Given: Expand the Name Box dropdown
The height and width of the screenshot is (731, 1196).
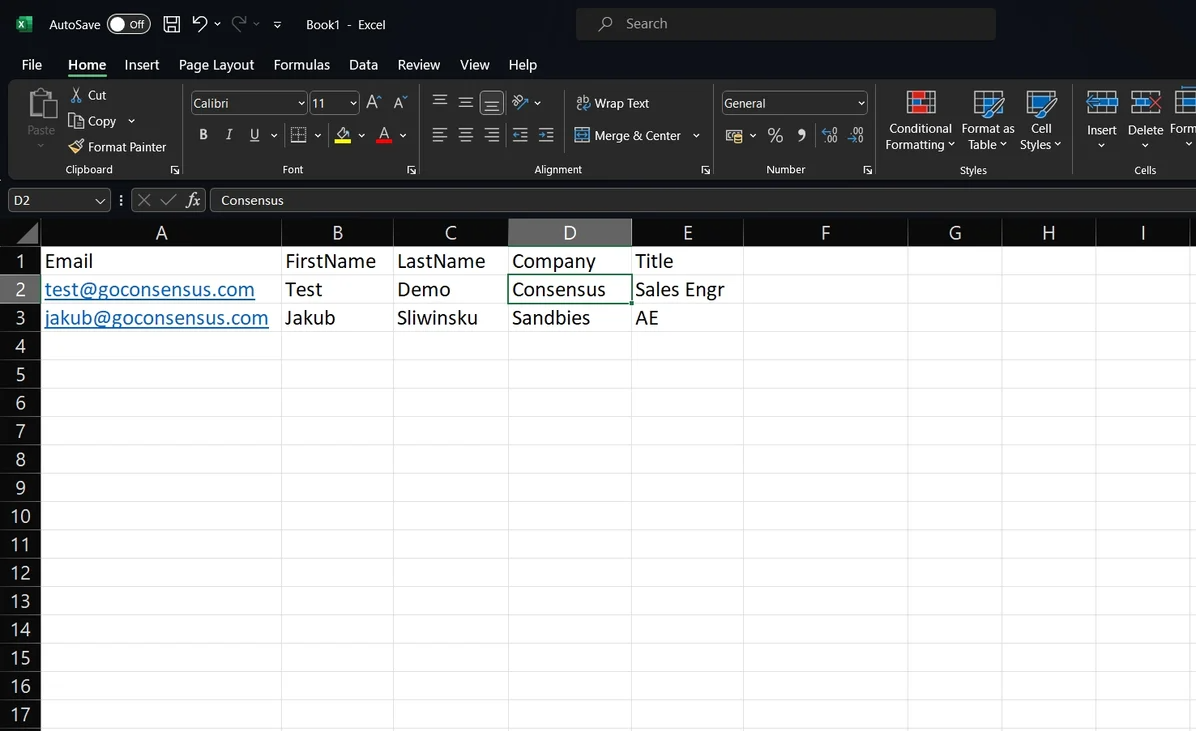Looking at the screenshot, I should click(100, 201).
